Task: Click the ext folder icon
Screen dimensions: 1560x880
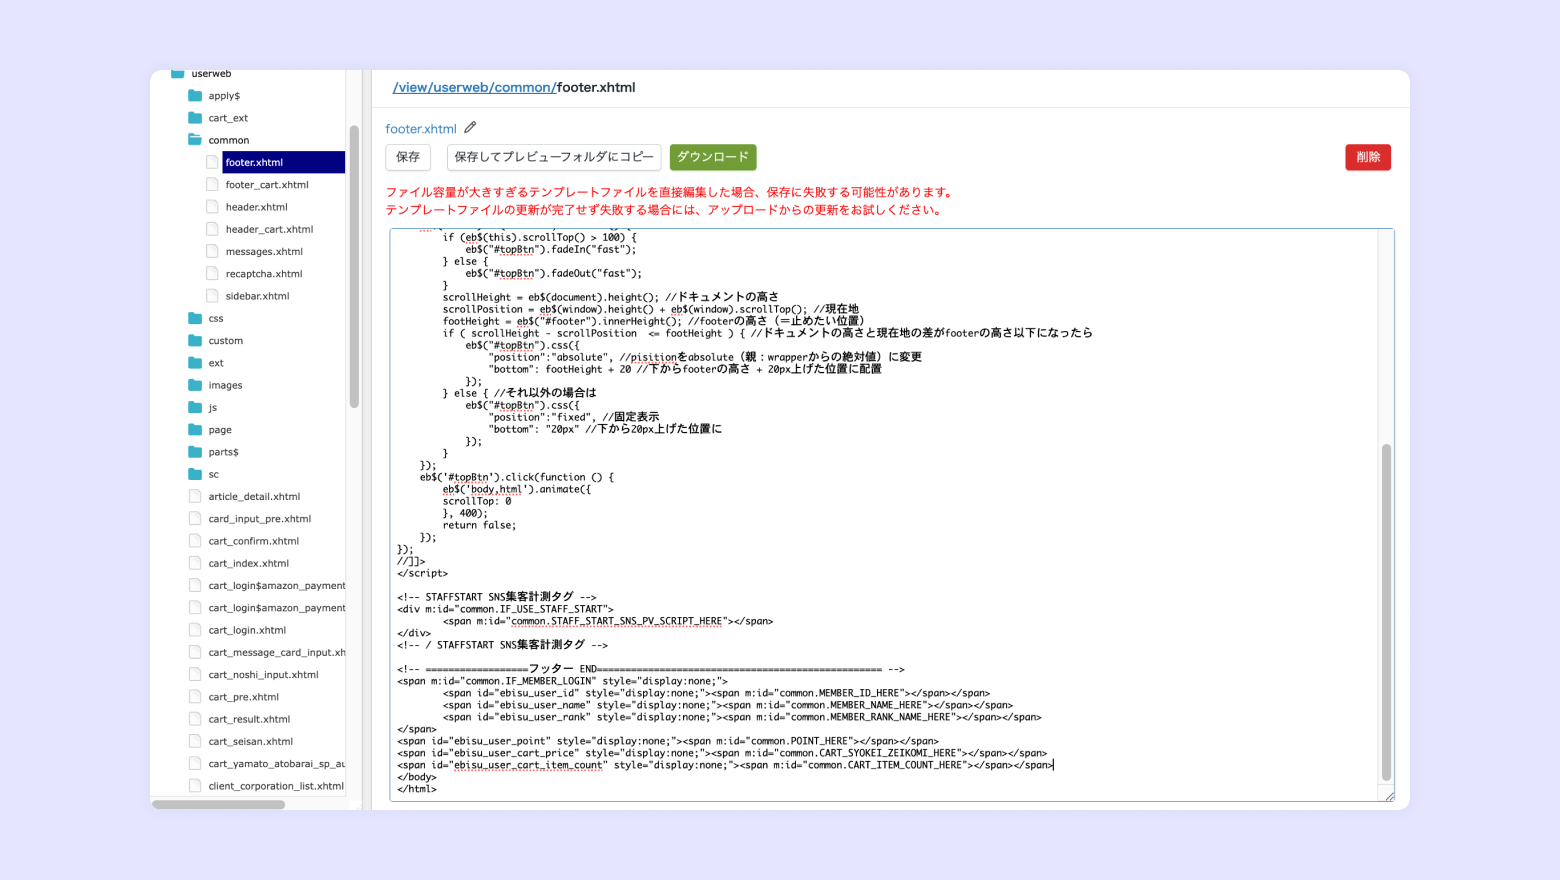Action: click(195, 363)
